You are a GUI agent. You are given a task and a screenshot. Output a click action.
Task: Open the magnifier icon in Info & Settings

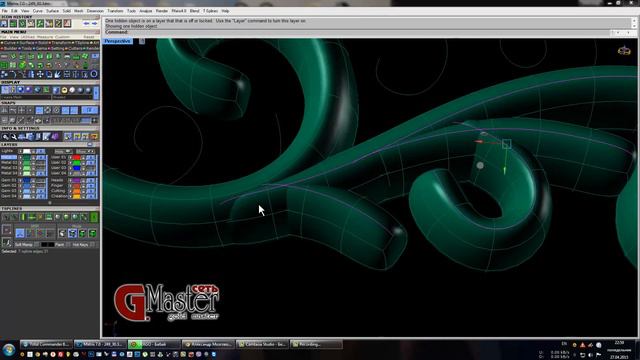tap(5, 137)
